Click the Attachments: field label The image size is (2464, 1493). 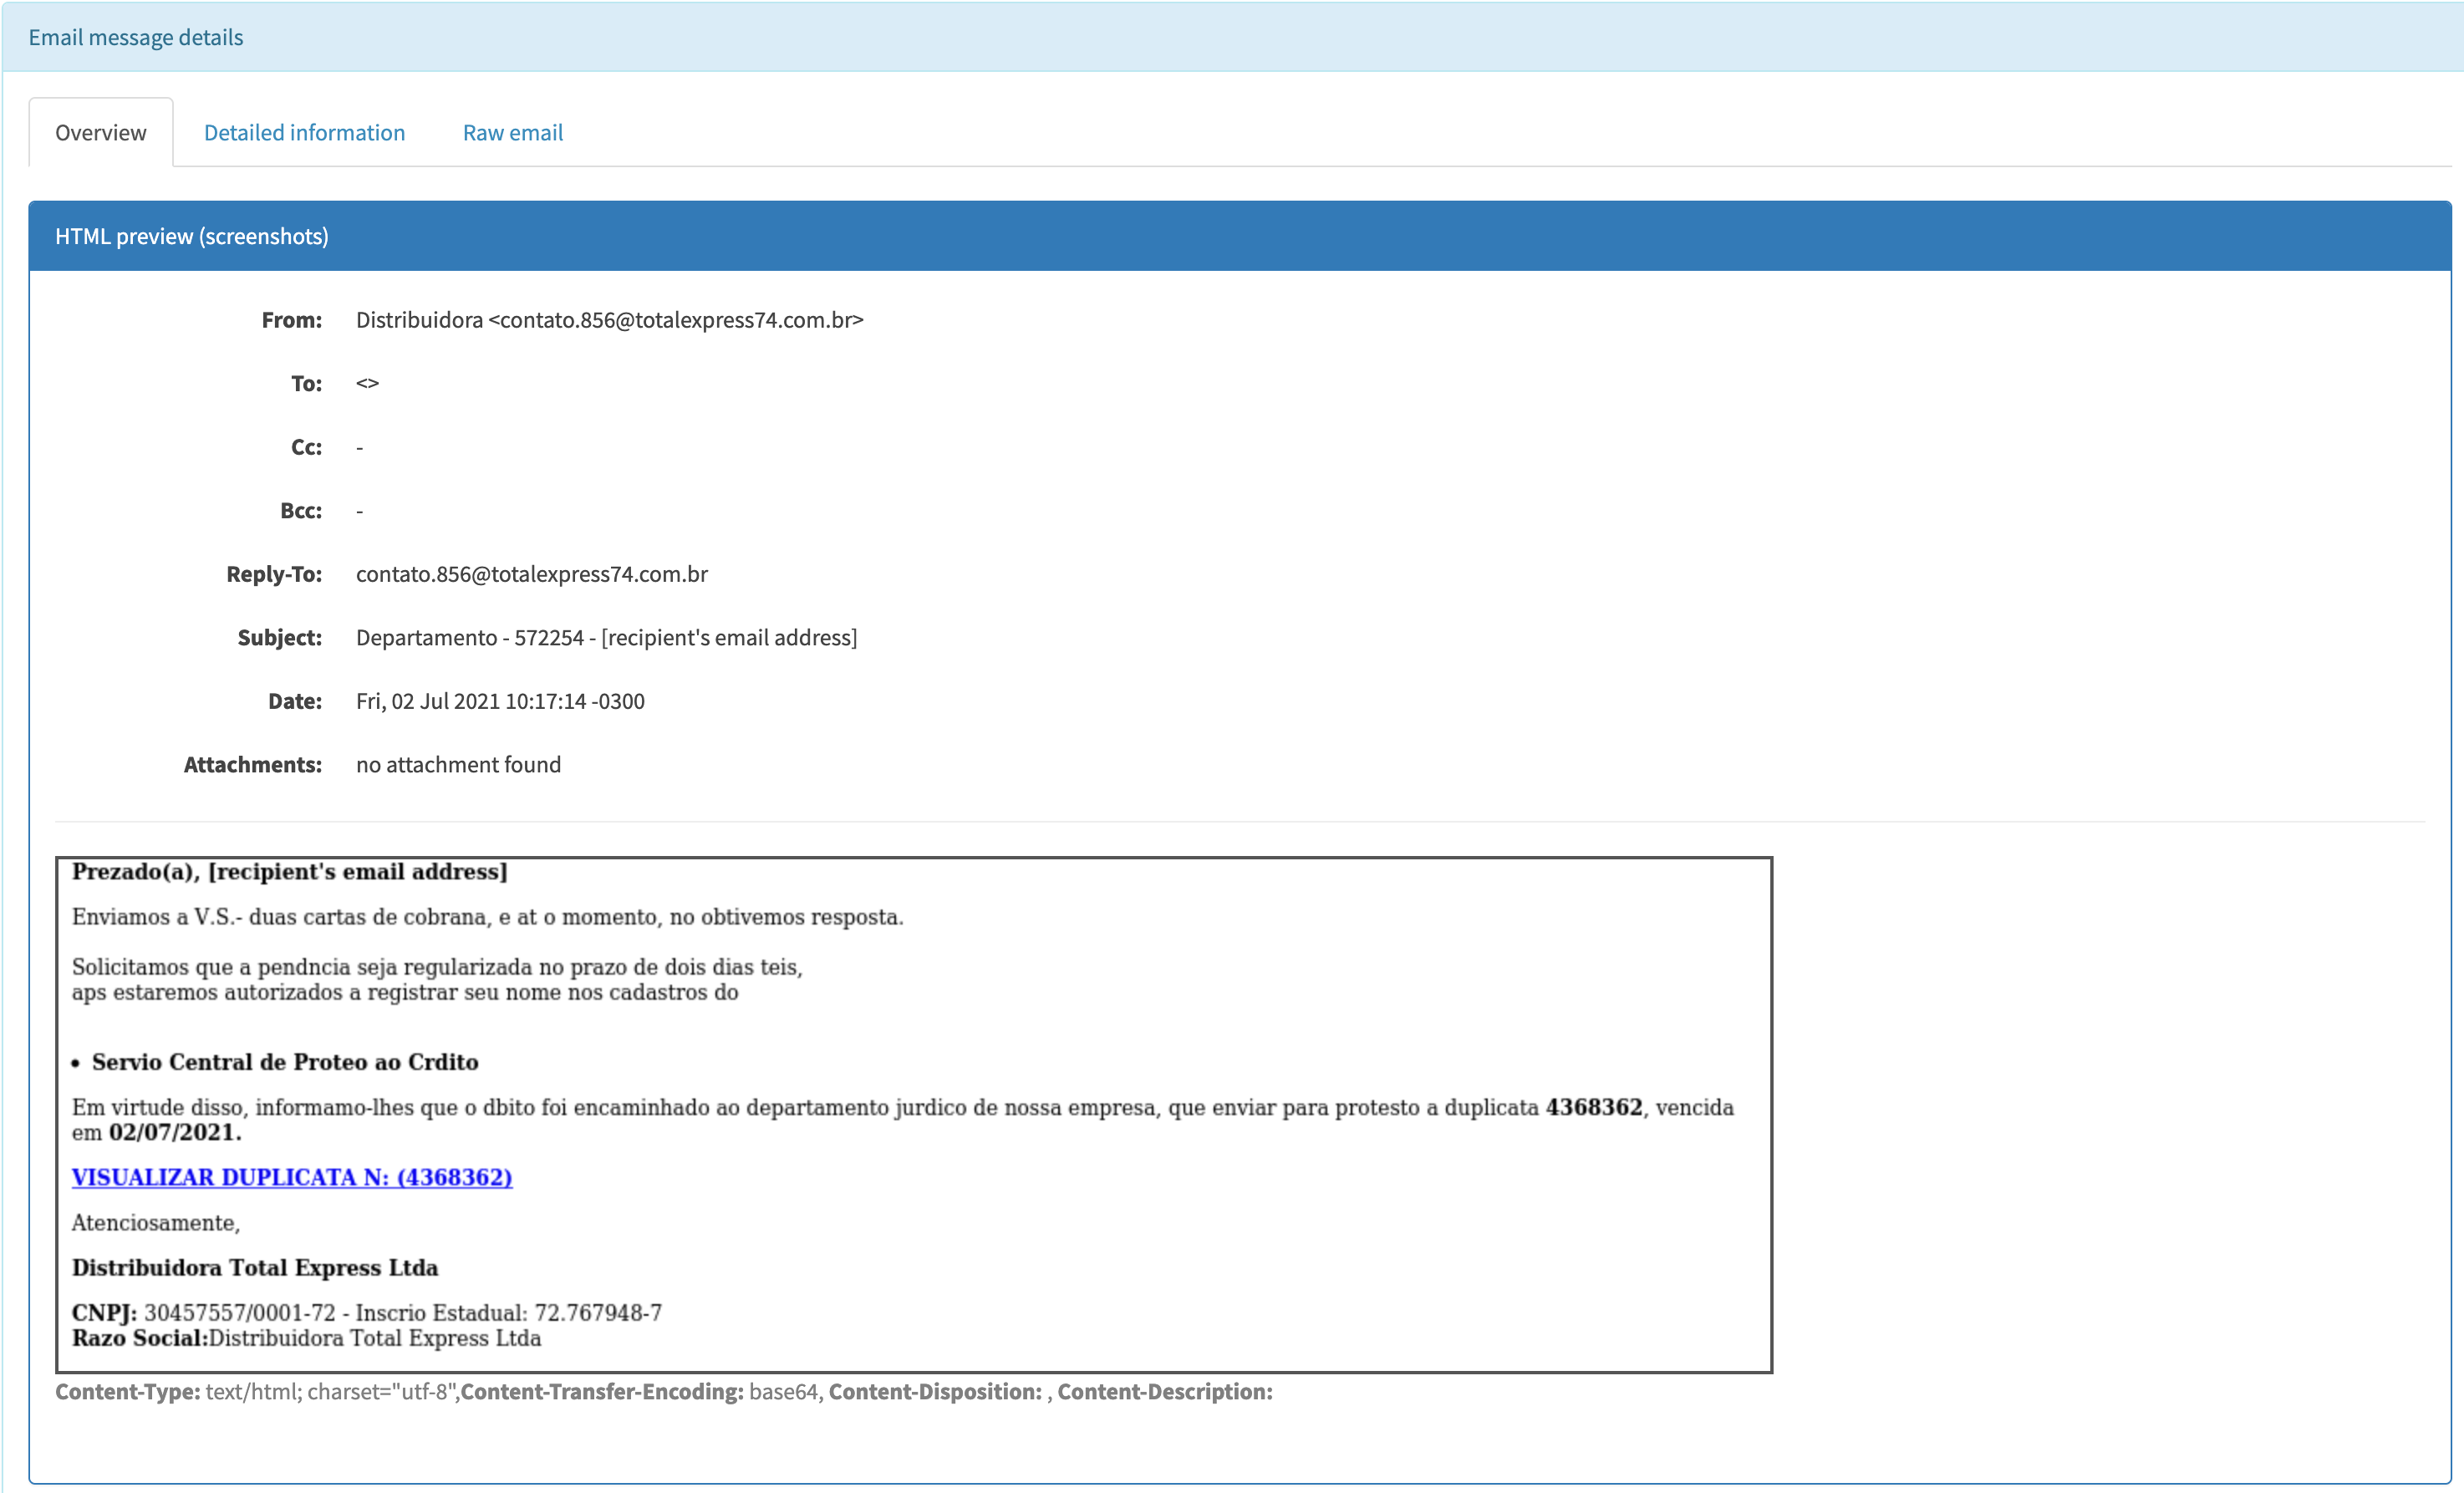pos(252,765)
